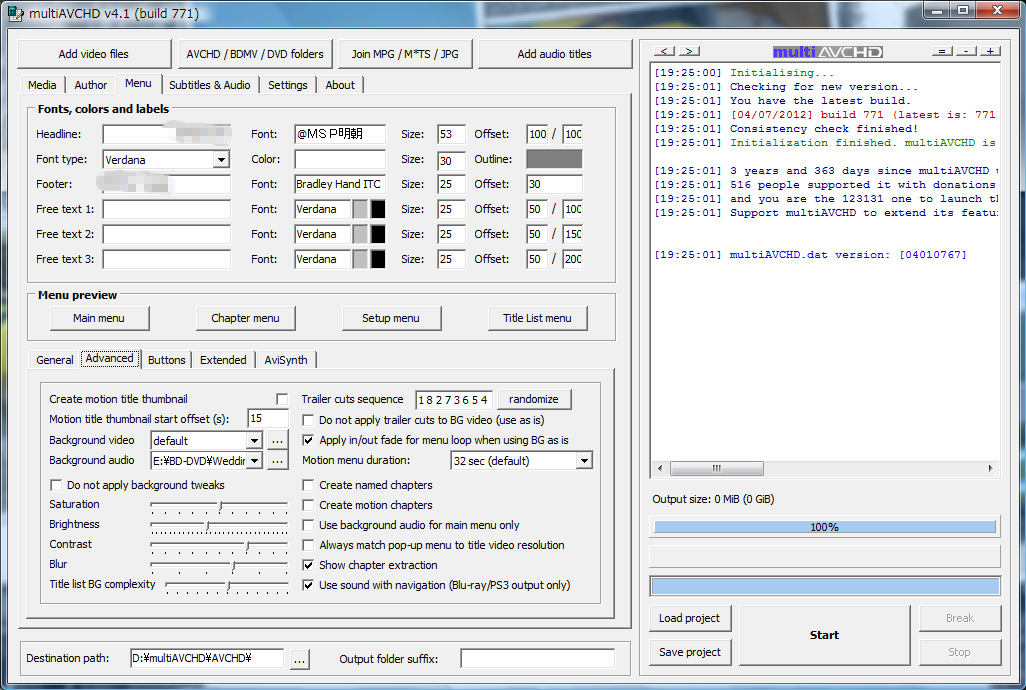The width and height of the screenshot is (1026, 690).
Task: Click the Blur slider
Action: pos(219,565)
